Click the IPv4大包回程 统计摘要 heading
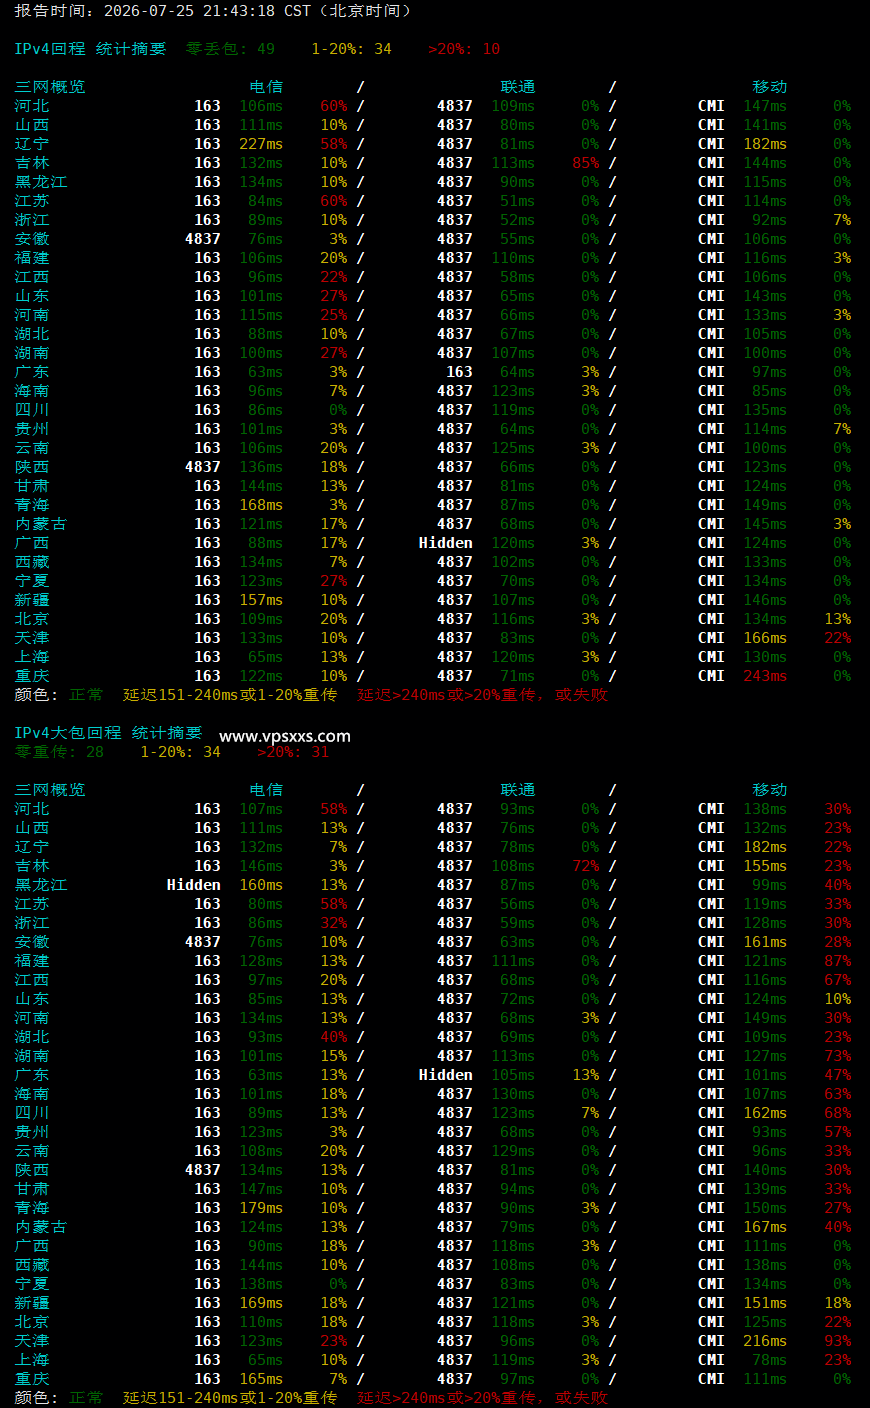The width and height of the screenshot is (870, 1408). 108,733
